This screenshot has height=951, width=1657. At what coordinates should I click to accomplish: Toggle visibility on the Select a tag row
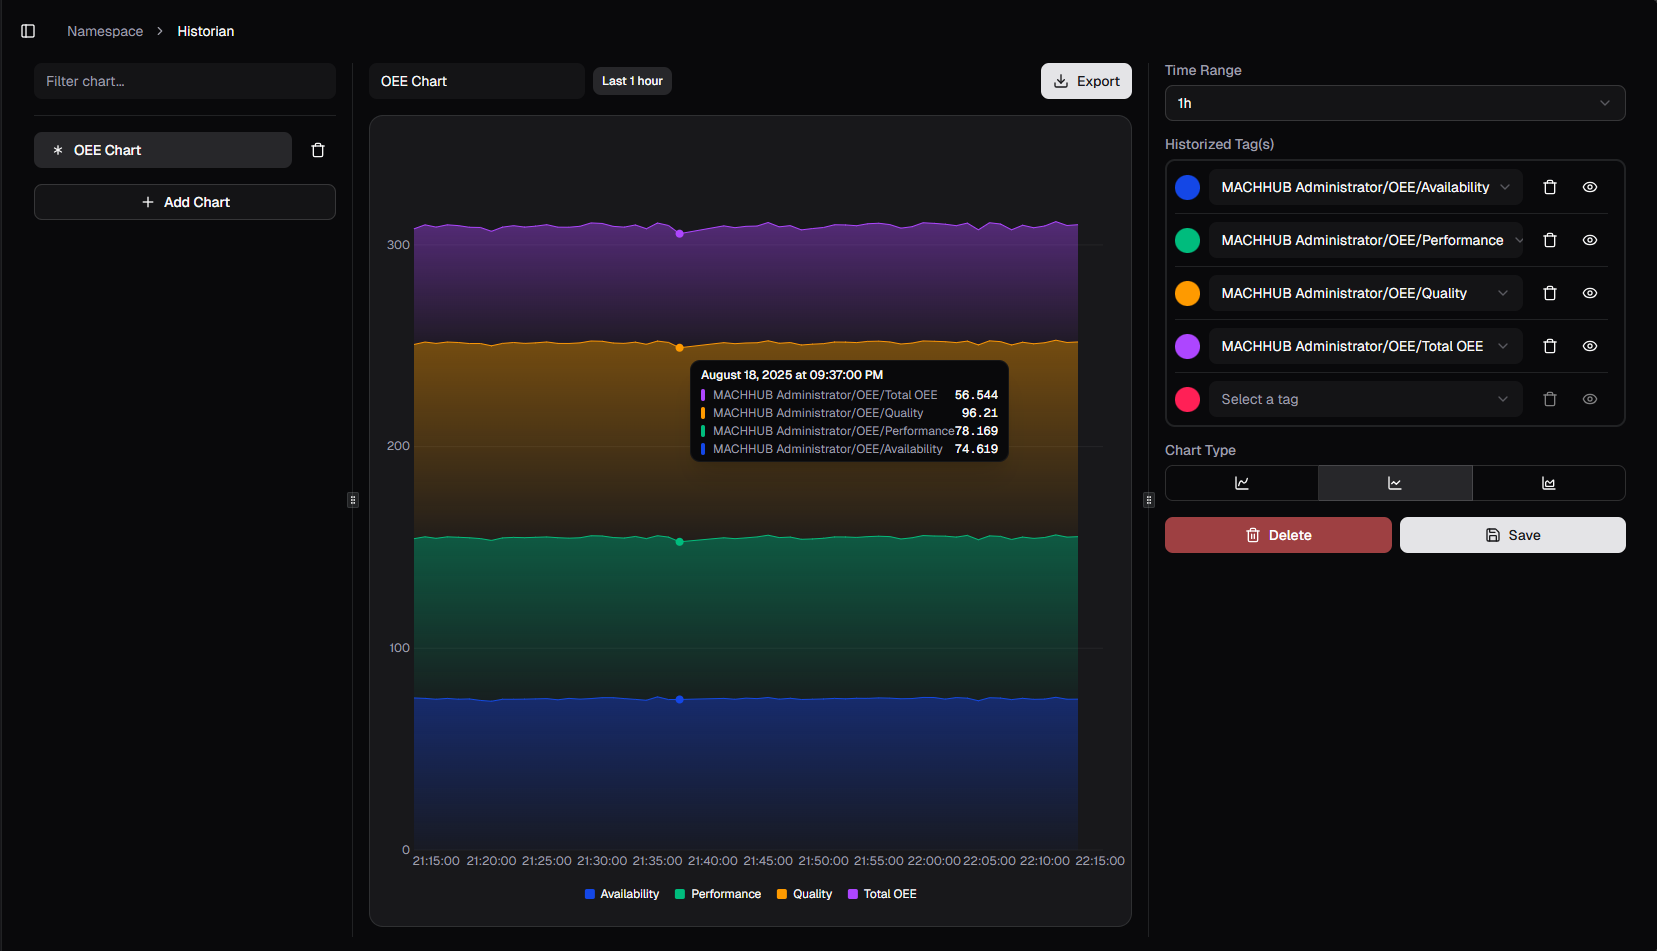click(1590, 399)
